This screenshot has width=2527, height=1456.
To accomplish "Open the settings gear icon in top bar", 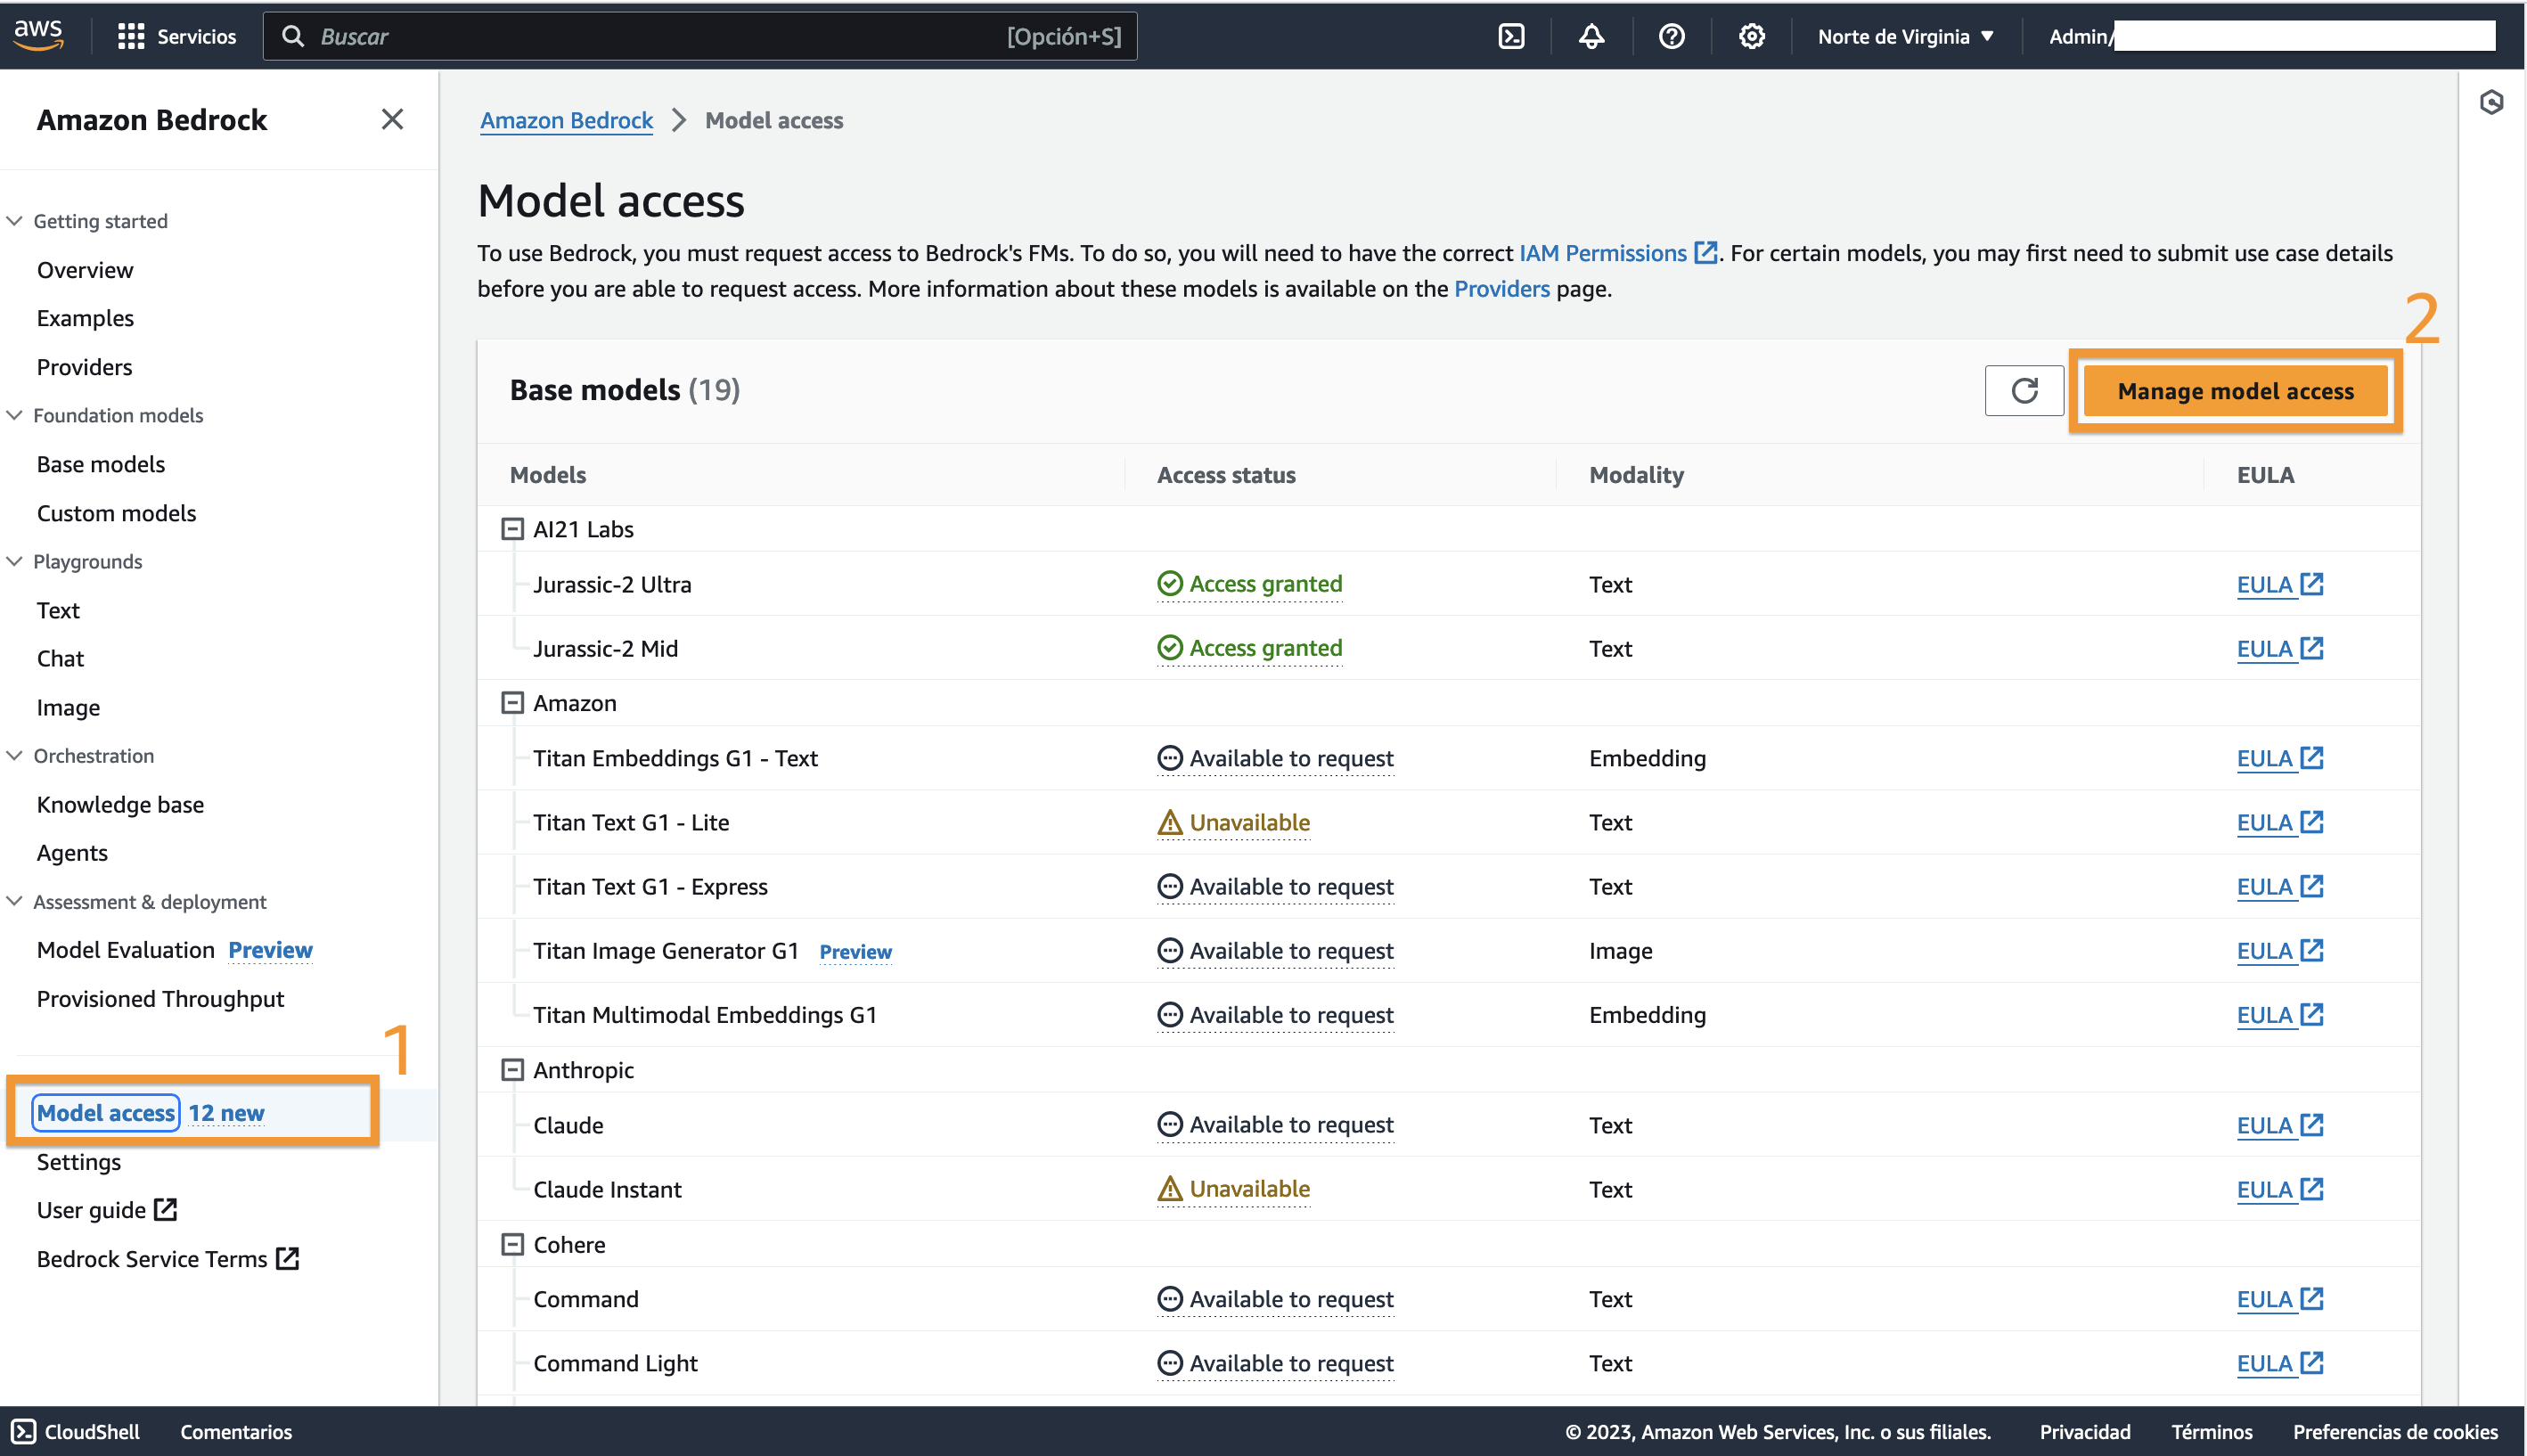I will point(1751,37).
